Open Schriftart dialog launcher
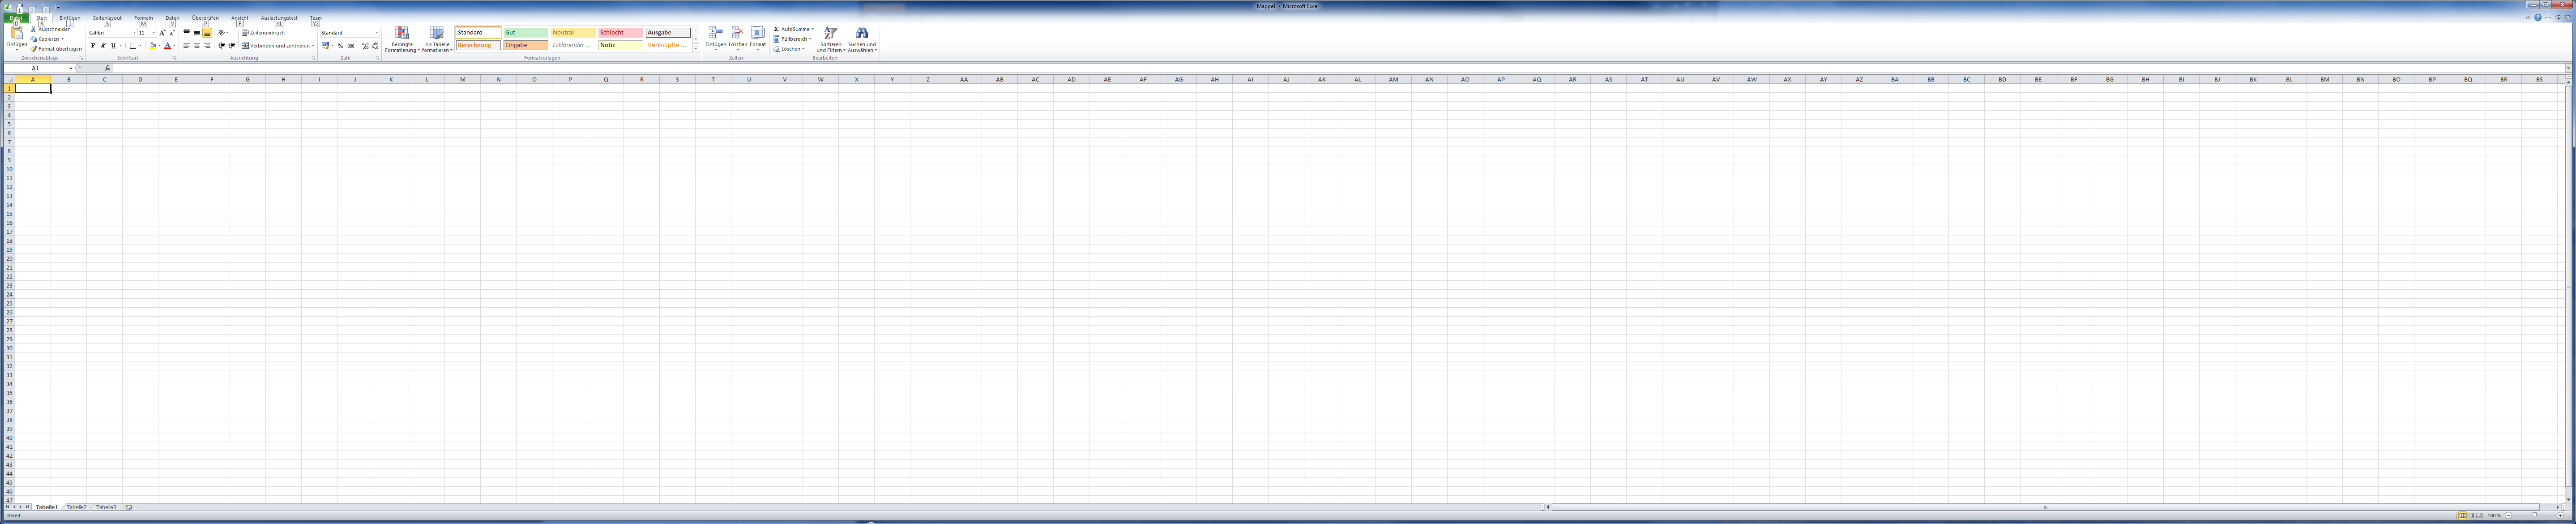Viewport: 2576px width, 524px height. tap(175, 58)
